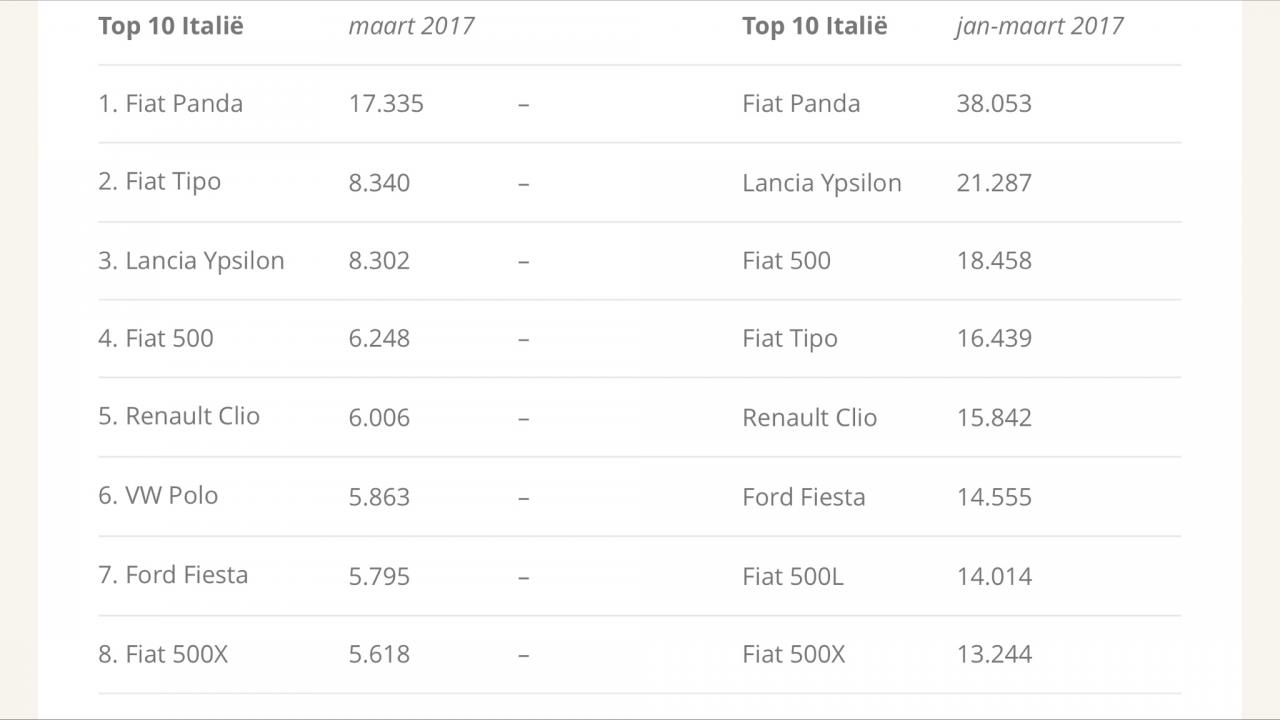
Task: Click the 14.555 Ford Fiesta figure
Action: click(x=994, y=497)
